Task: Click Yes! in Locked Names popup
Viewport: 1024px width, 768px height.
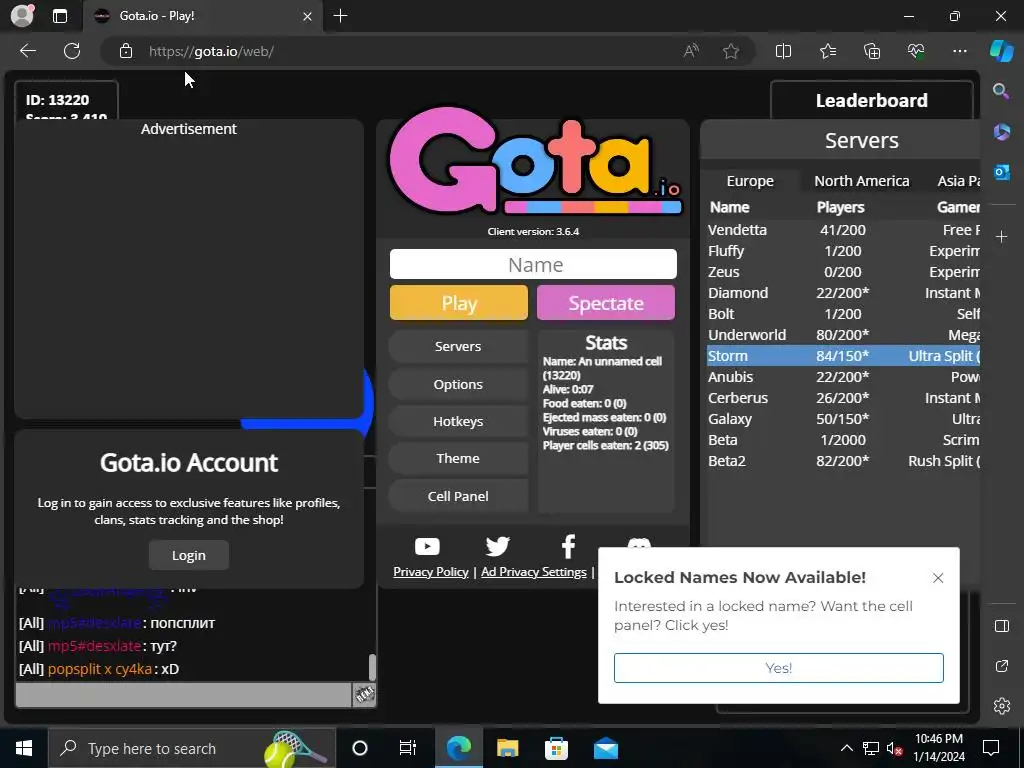Action: pyautogui.click(x=778, y=667)
